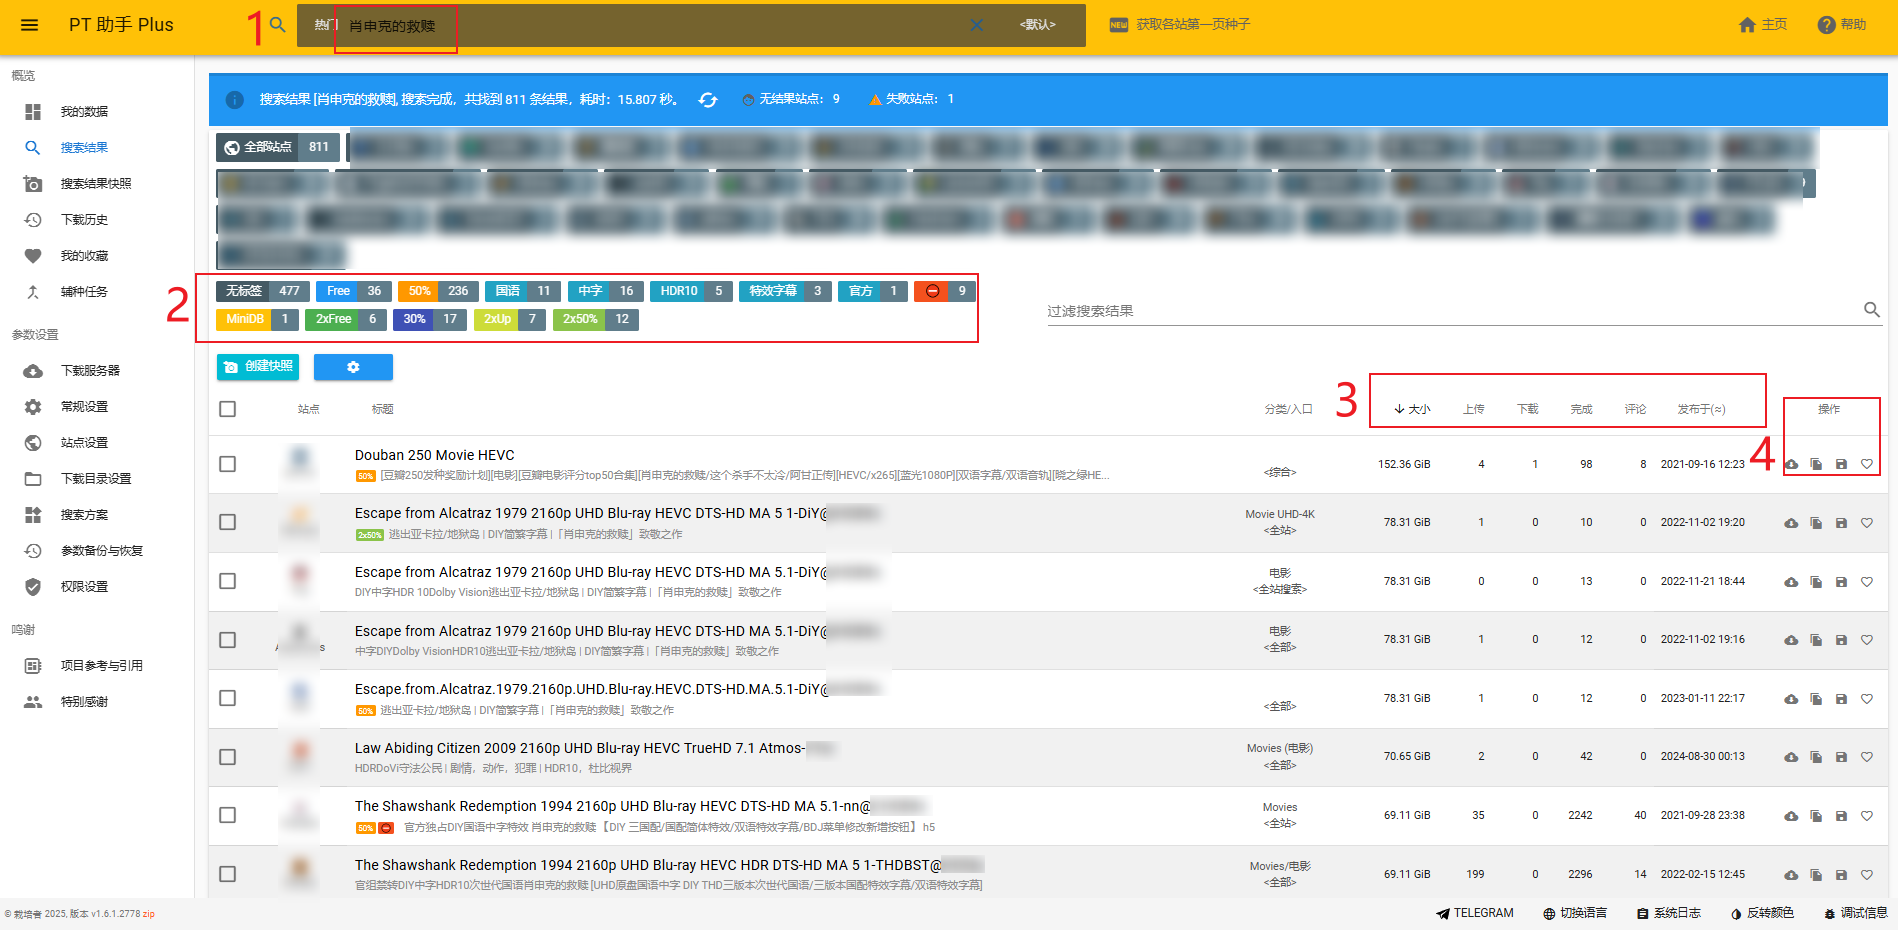Open the TELEGRAM link in footer

[x=1475, y=913]
